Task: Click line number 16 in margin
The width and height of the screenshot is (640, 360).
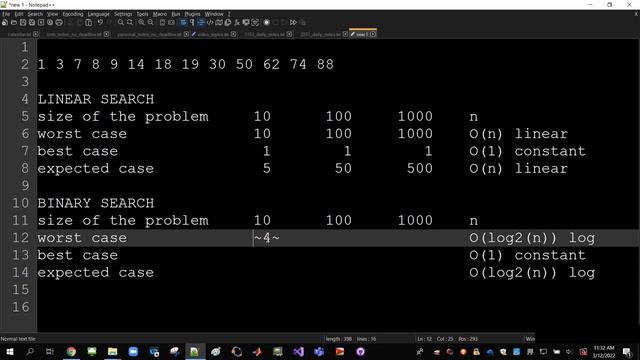Action: 20,307
